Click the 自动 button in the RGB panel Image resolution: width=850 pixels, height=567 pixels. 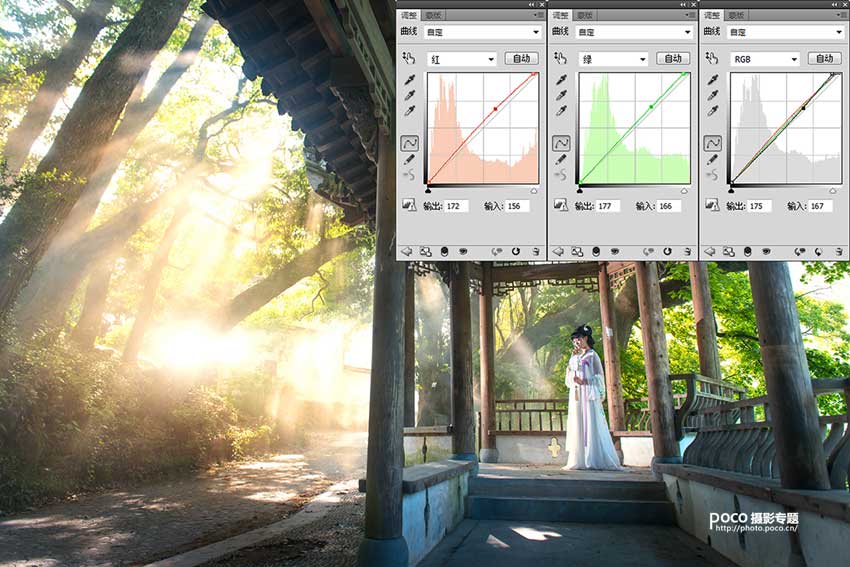point(825,59)
